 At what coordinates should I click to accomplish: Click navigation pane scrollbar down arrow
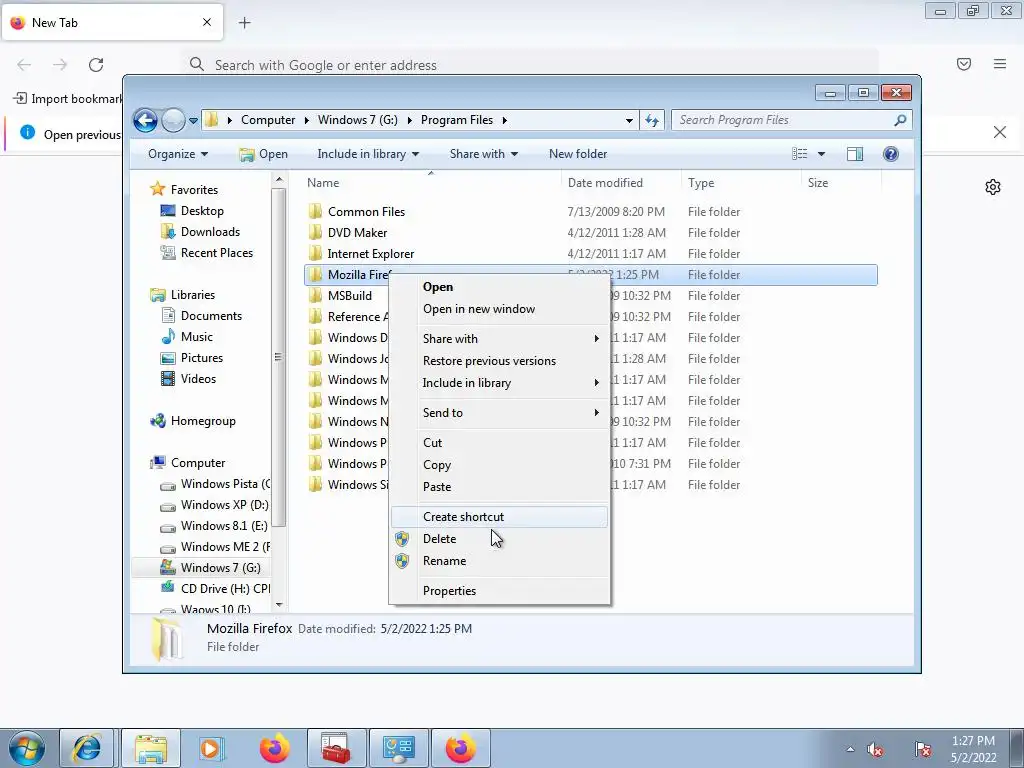tap(279, 605)
